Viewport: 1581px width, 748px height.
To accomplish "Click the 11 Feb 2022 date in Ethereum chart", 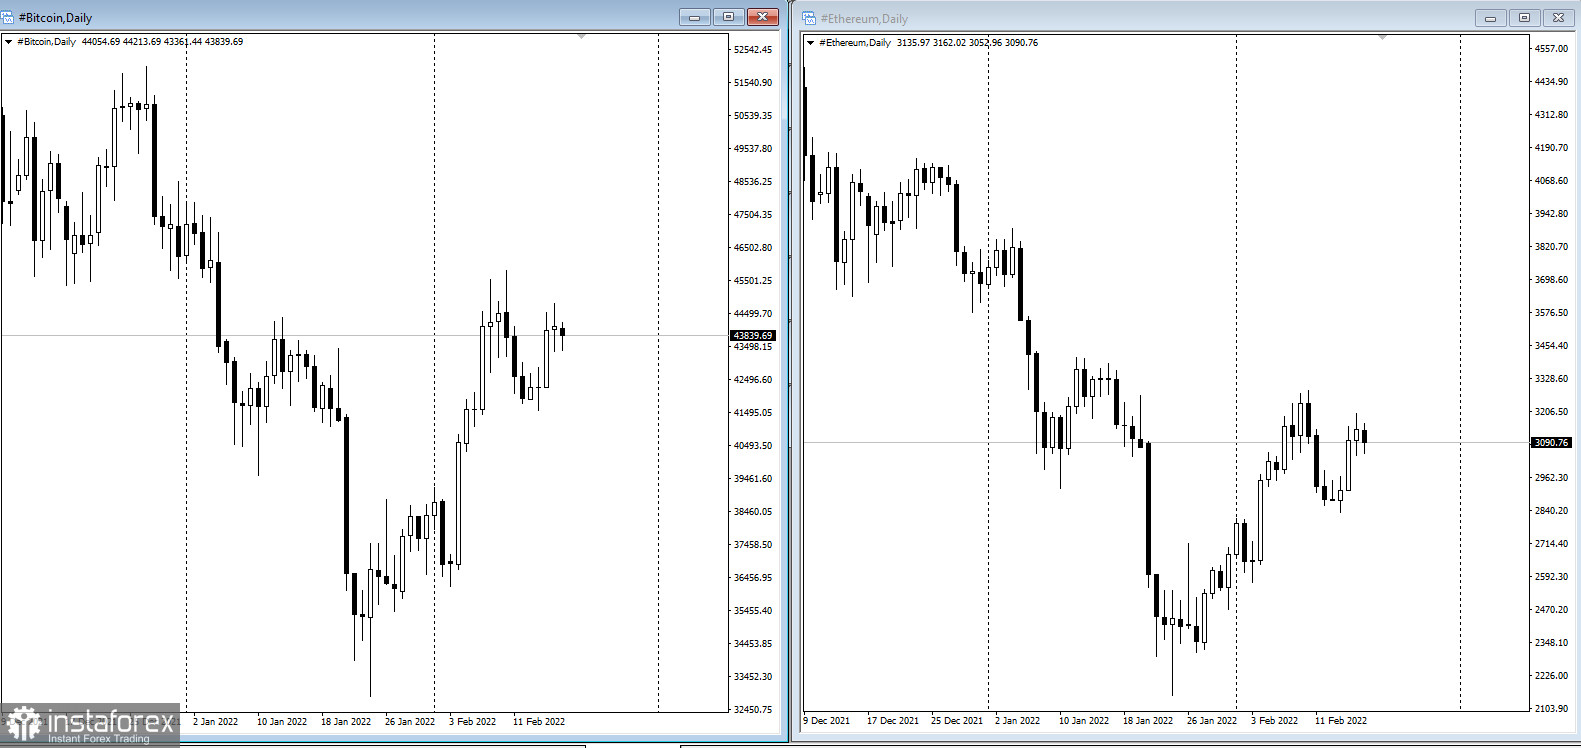I will click(x=1341, y=721).
